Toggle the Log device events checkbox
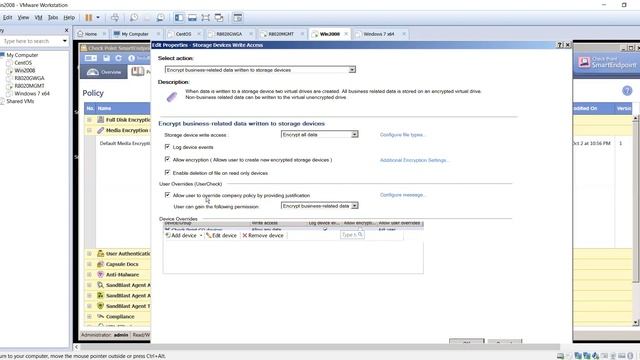Screen dimensions: 640x360 (167, 147)
